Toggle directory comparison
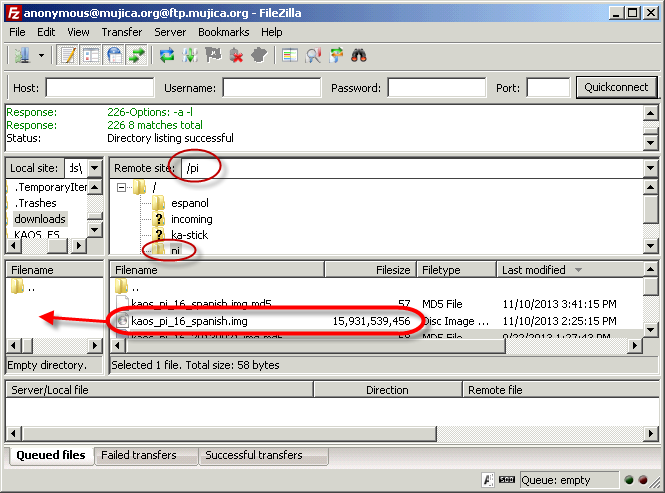Screen dimensions: 665x493 pos(313,56)
